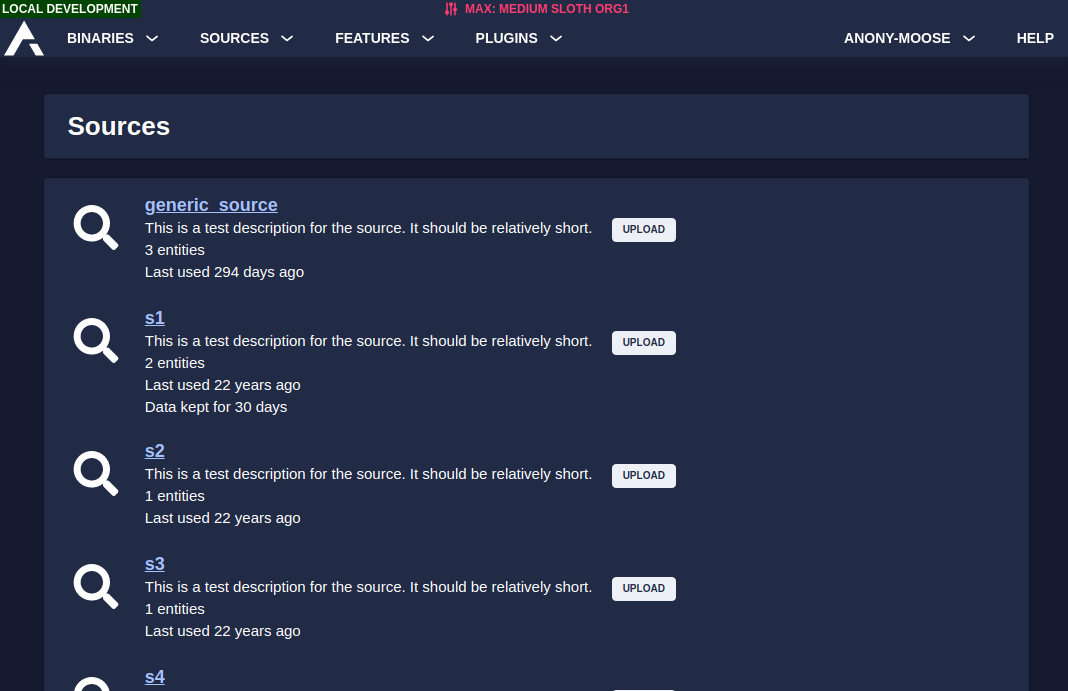Viewport: 1068px width, 691px height.
Task: Expand the BINARIES dropdown
Action: [x=112, y=38]
